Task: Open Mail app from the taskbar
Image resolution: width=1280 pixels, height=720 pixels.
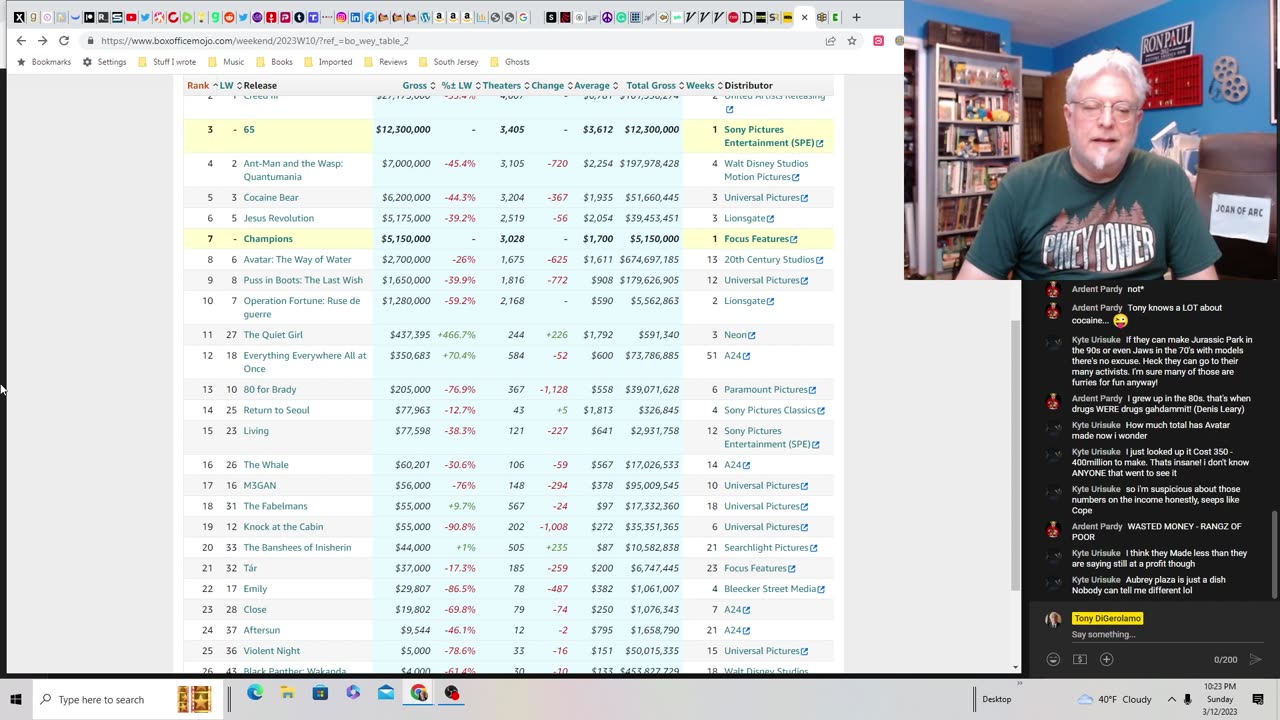Action: [386, 693]
